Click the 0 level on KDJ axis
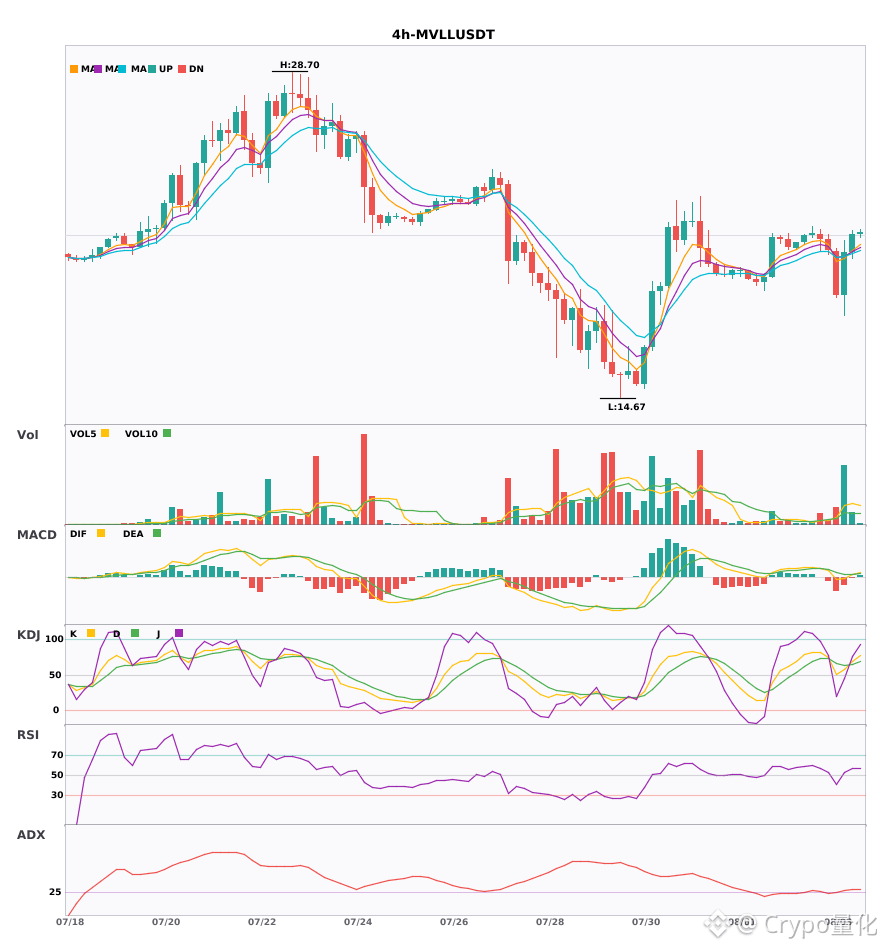 tap(56, 710)
